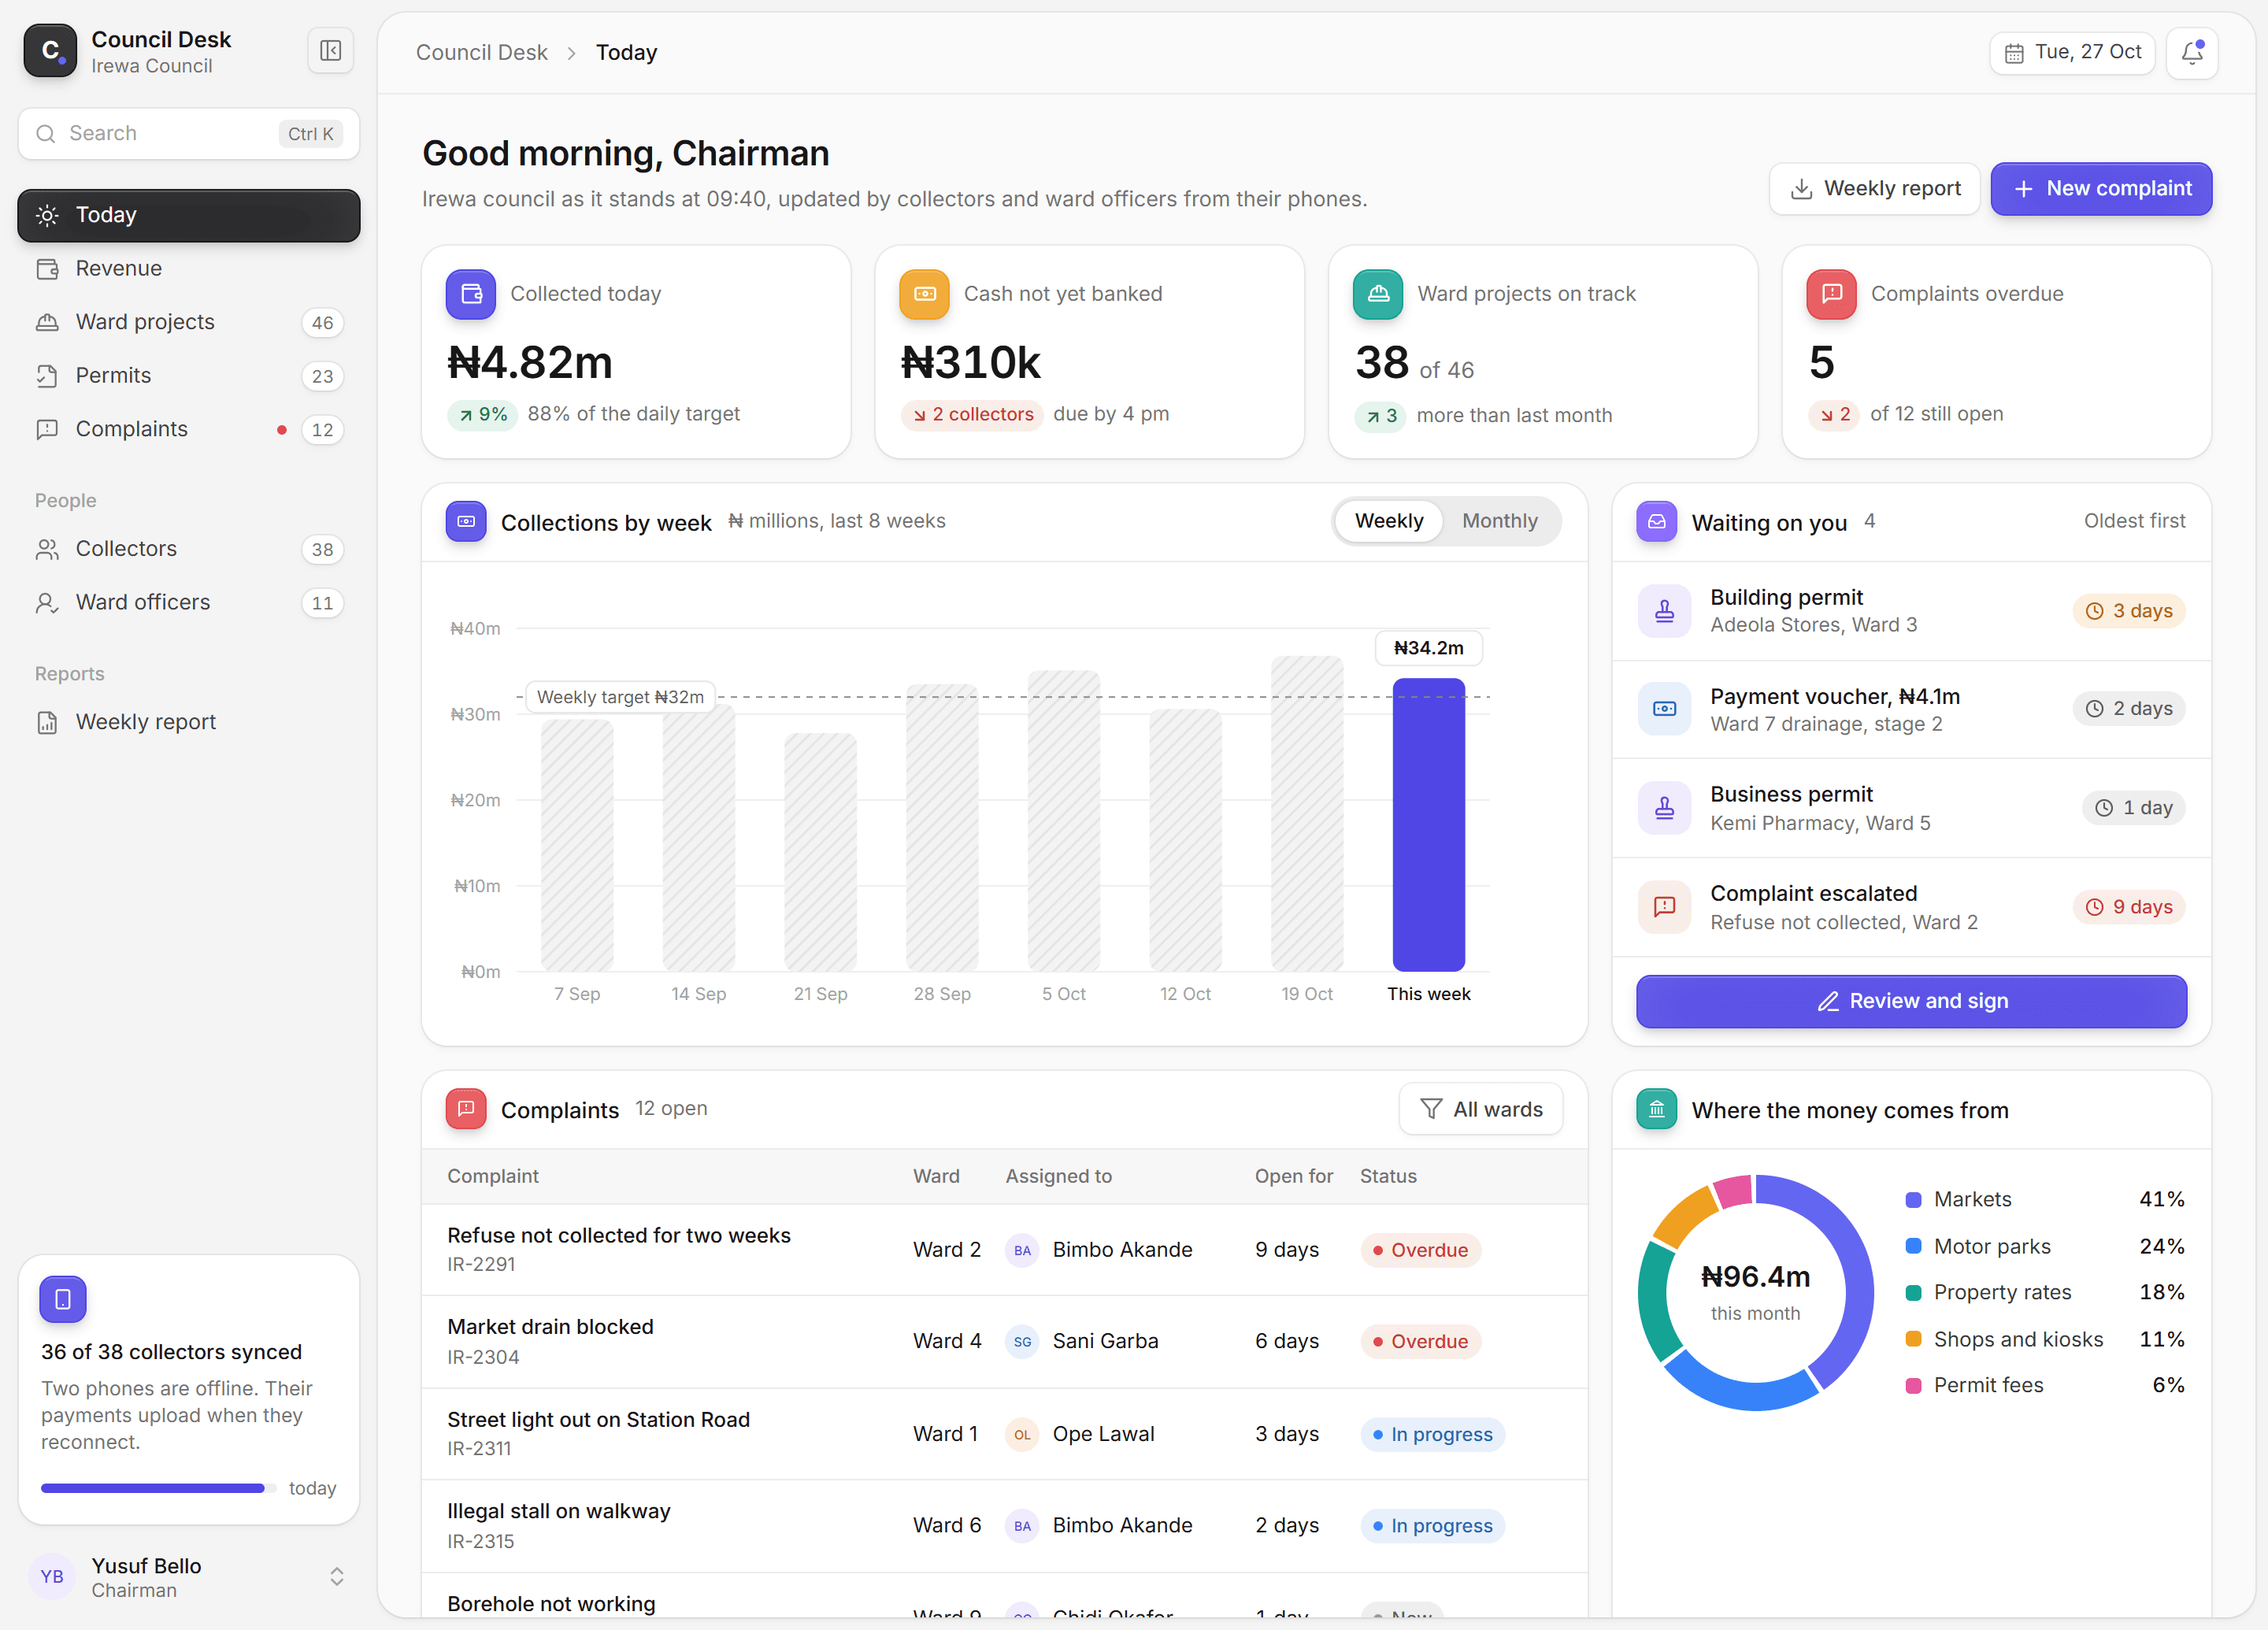Click the Council Desk breadcrumb link
The image size is (2268, 1630).
pyautogui.click(x=481, y=52)
